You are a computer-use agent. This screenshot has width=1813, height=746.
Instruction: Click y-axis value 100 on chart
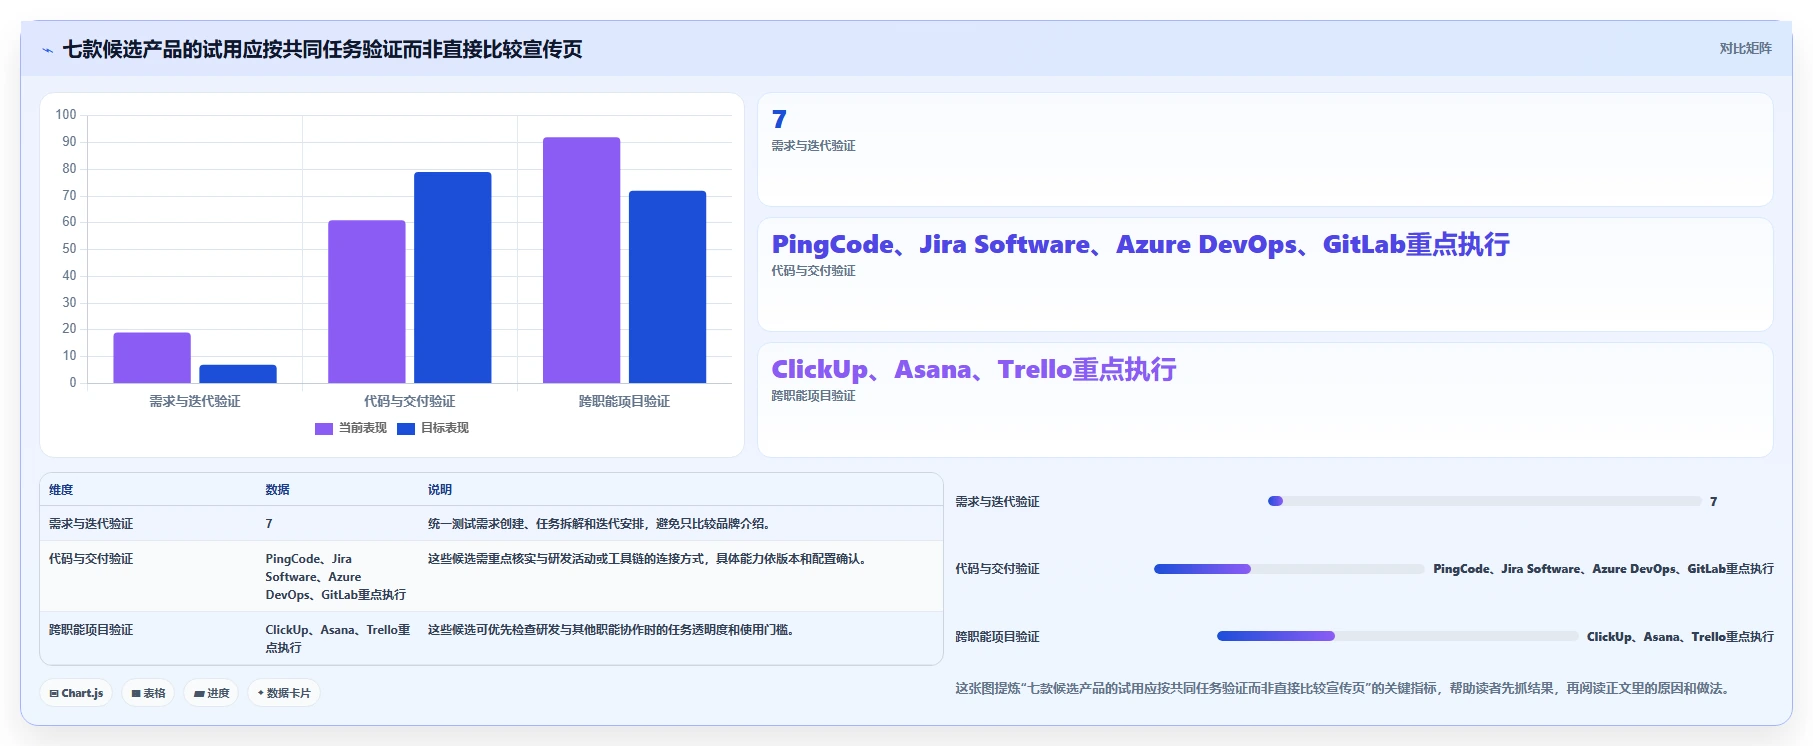66,115
